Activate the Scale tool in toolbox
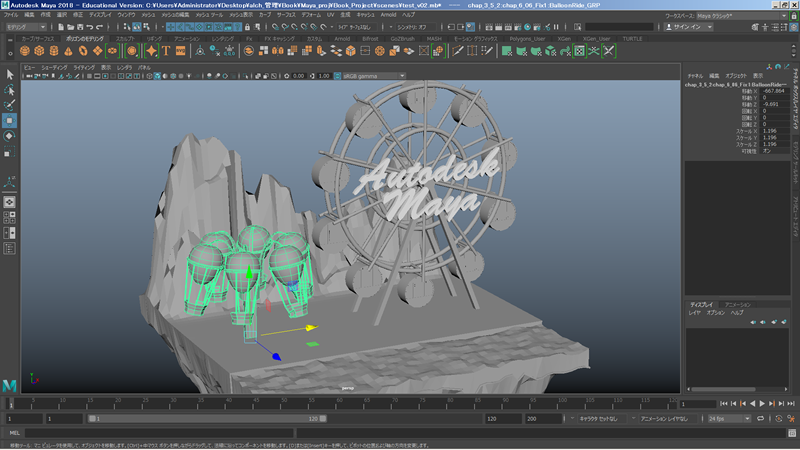The image size is (800, 450). (x=9, y=152)
